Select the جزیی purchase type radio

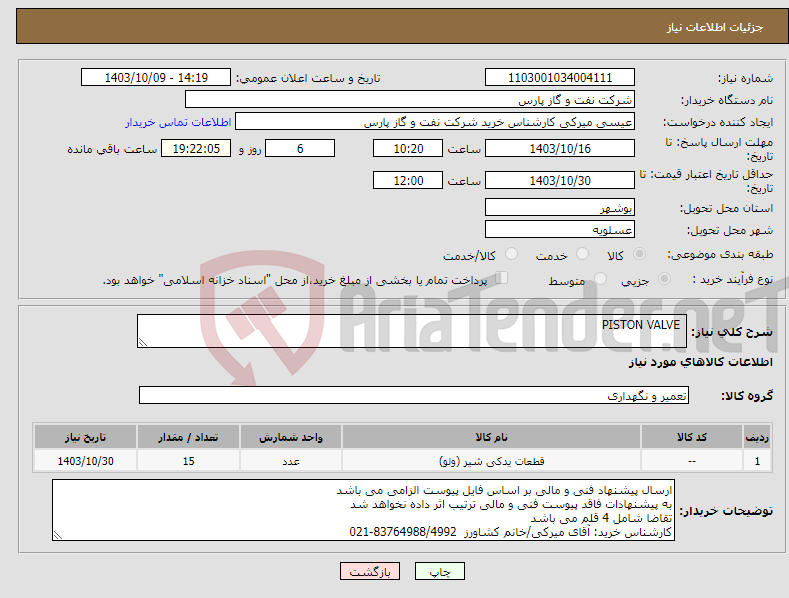click(664, 278)
